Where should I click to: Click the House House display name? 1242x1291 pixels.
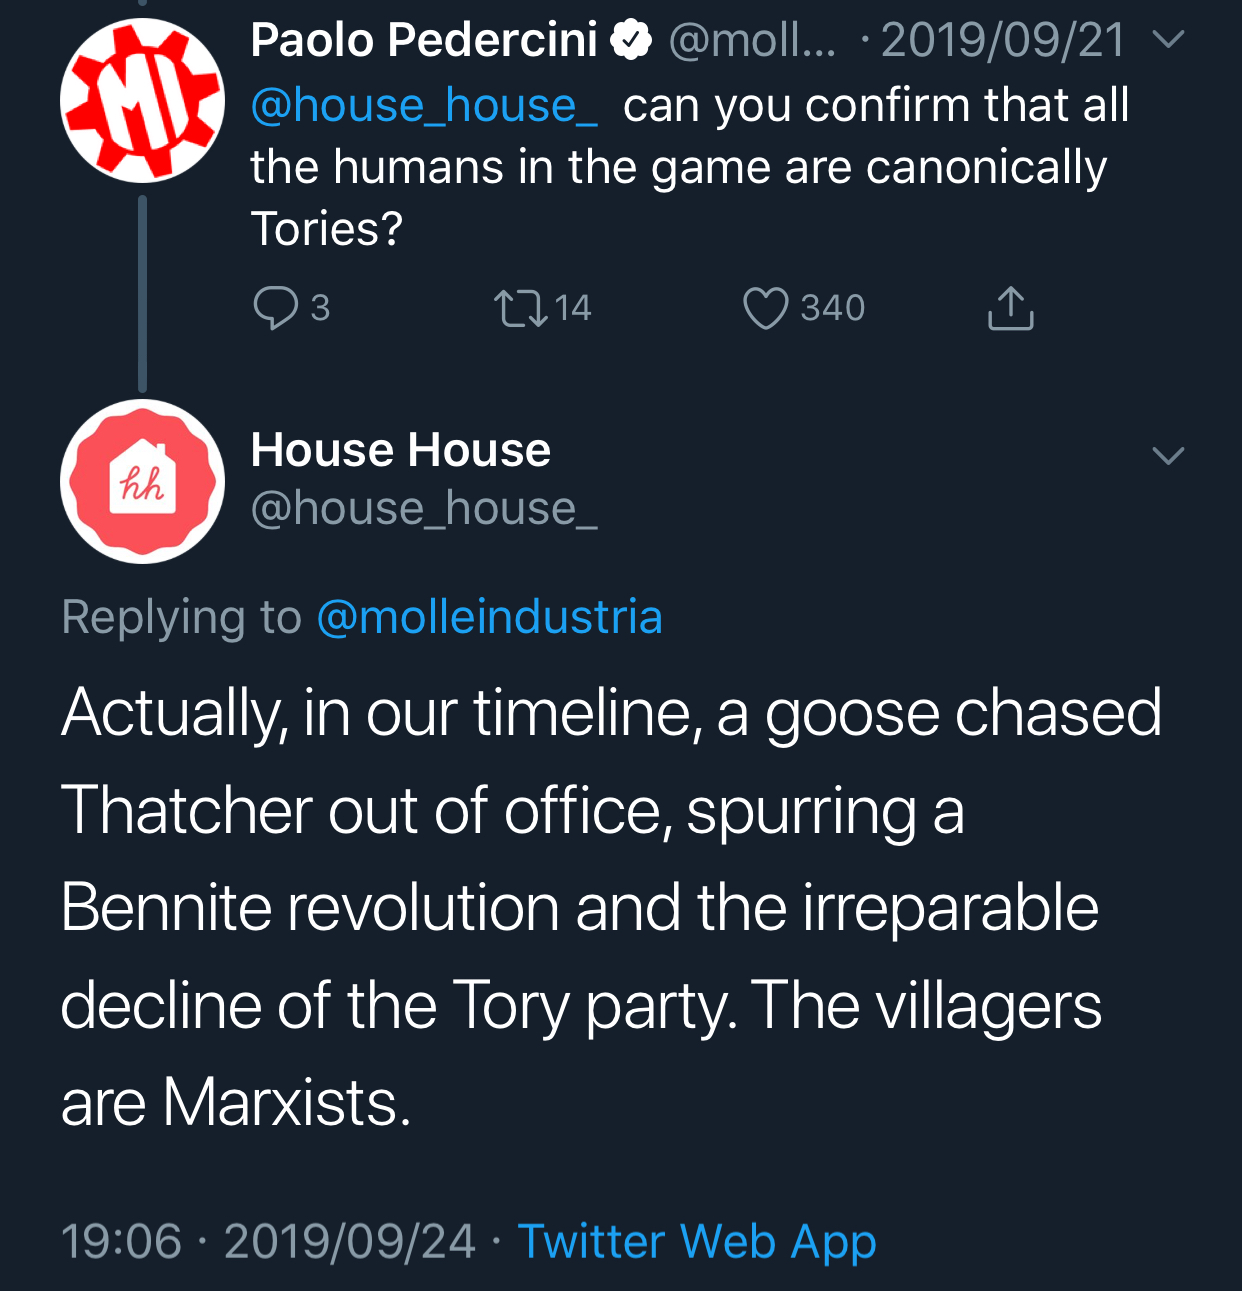(x=400, y=450)
